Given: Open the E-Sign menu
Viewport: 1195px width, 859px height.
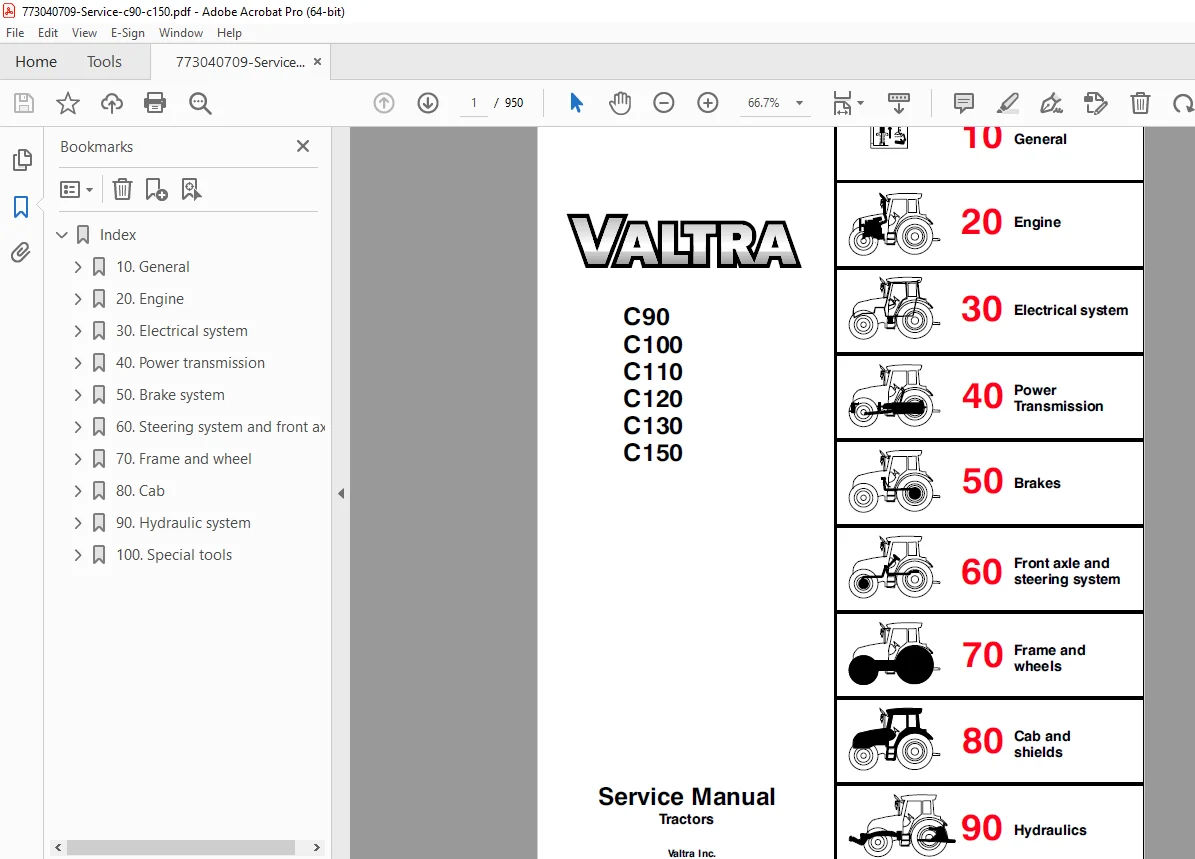Looking at the screenshot, I should pyautogui.click(x=127, y=33).
